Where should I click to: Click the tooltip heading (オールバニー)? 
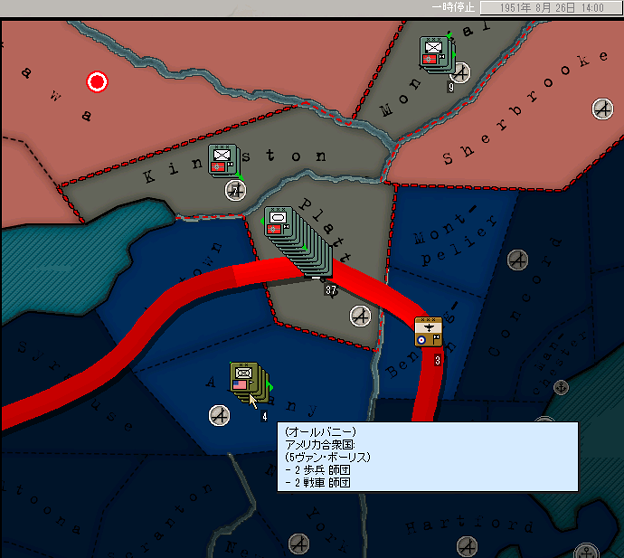[321, 432]
